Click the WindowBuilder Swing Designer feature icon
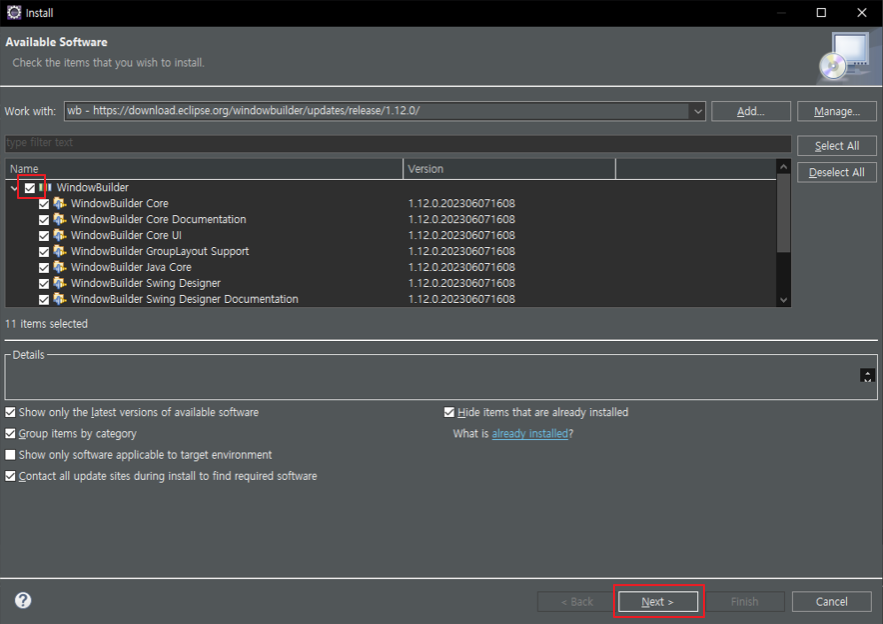Image resolution: width=883 pixels, height=624 pixels. pos(60,283)
